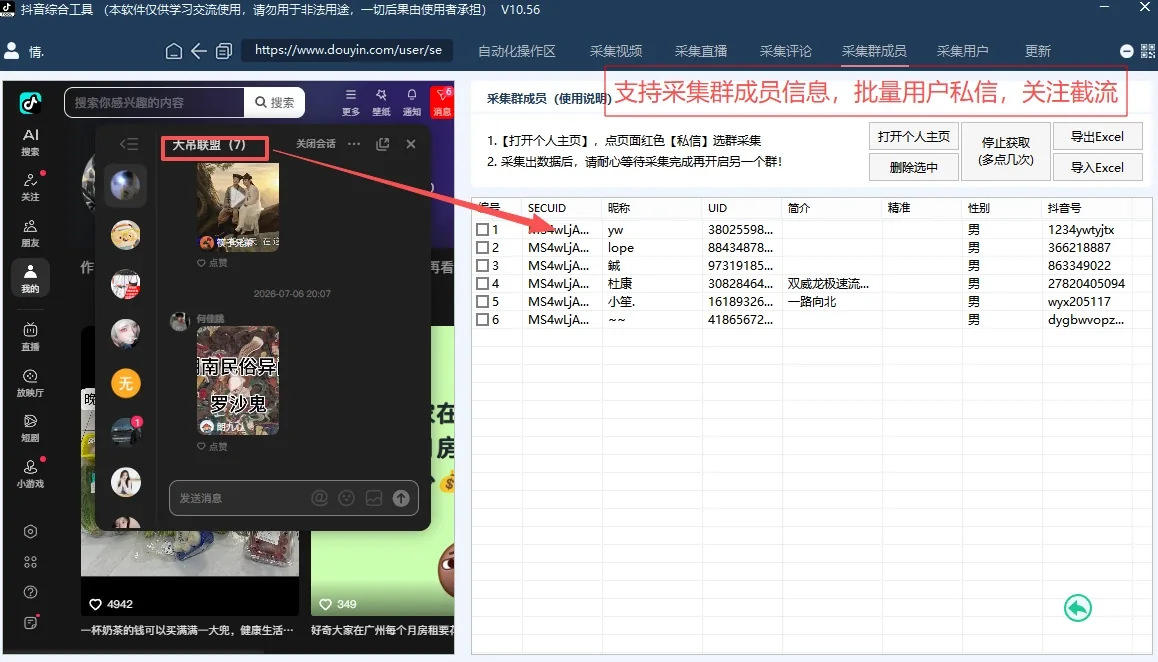
Task: Open the 更新 tab
Action: point(1038,51)
